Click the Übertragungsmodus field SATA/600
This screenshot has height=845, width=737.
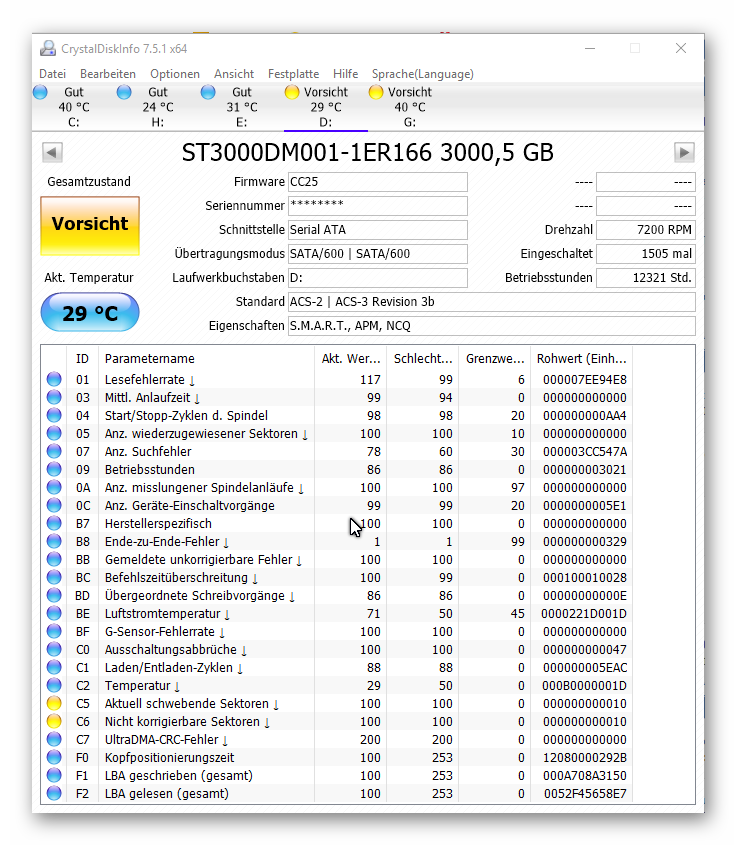click(x=378, y=254)
